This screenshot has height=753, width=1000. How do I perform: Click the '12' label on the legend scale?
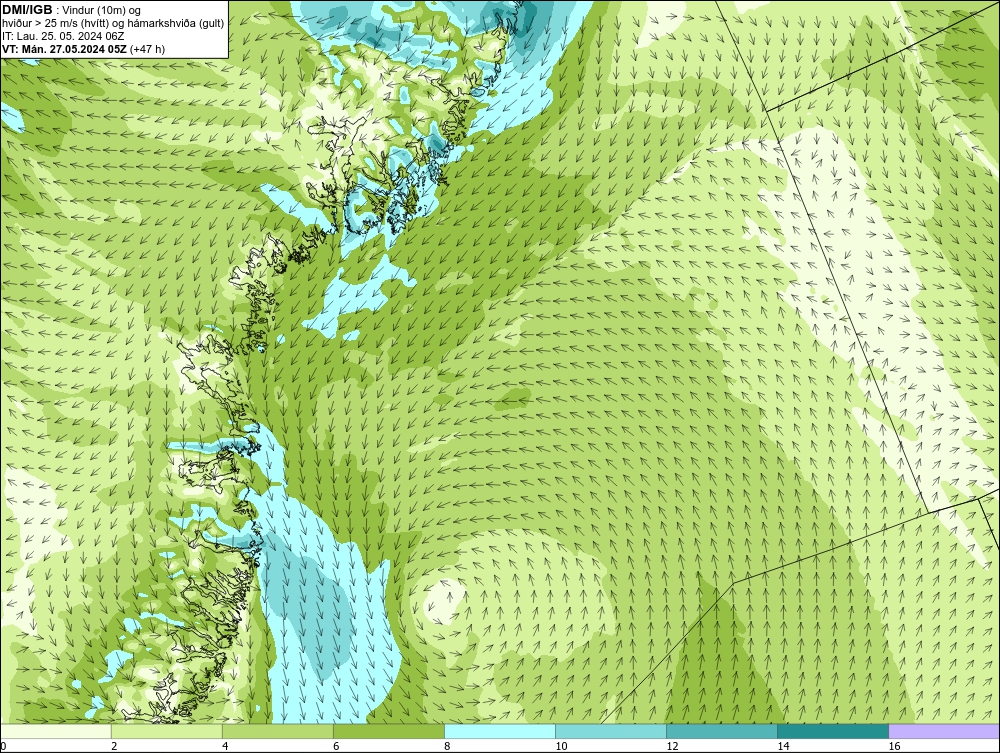pos(672,746)
